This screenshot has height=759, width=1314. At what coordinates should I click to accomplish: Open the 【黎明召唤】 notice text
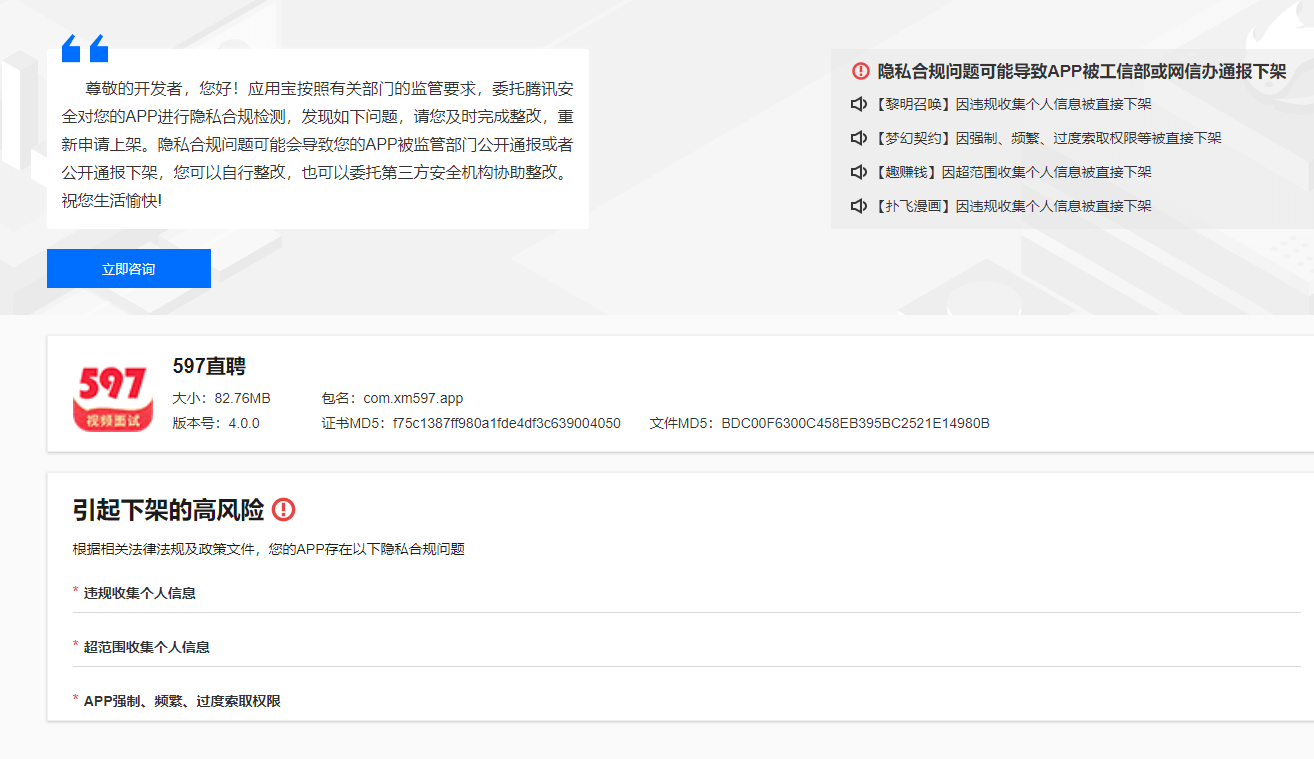pyautogui.click(x=1011, y=104)
